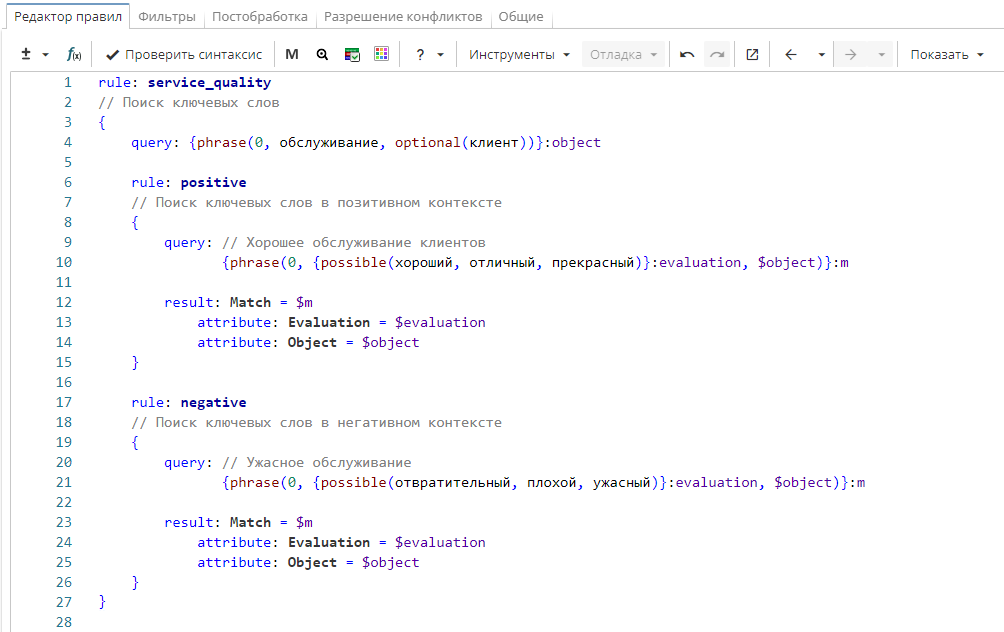The height and width of the screenshot is (632, 1004).
Task: Open back navigation history dropdown
Action: (x=822, y=55)
